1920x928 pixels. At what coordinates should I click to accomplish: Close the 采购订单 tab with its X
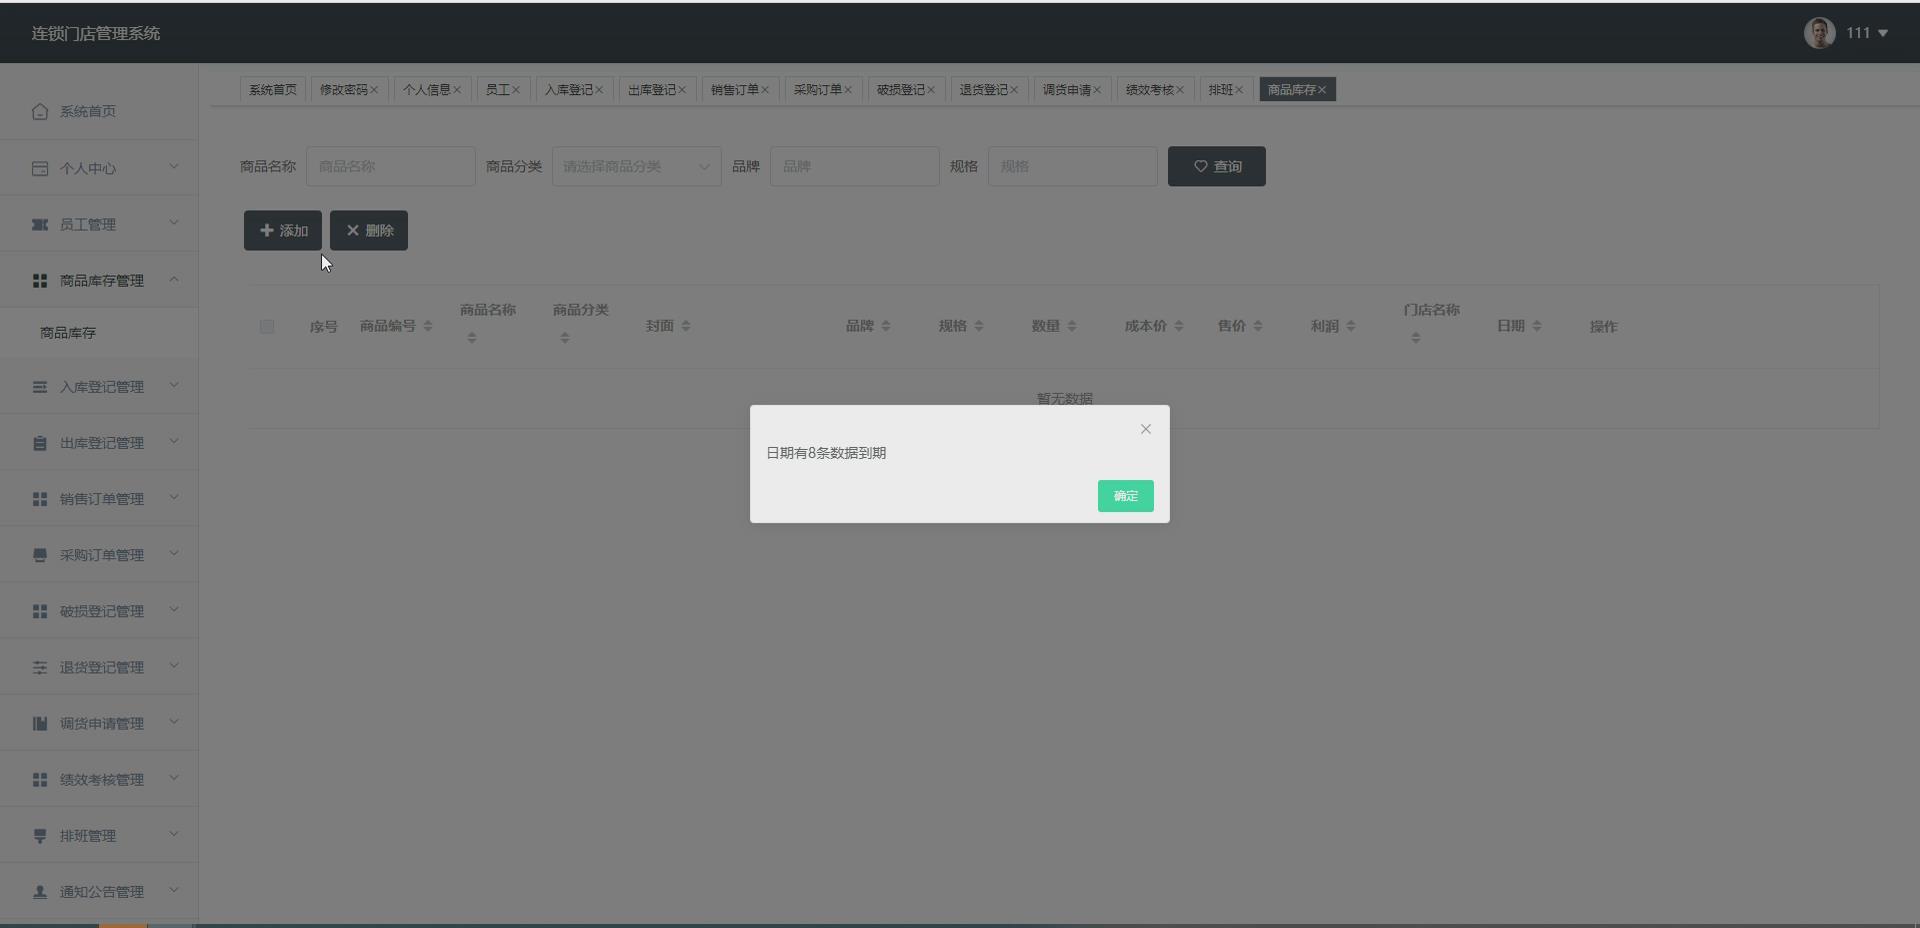click(848, 90)
